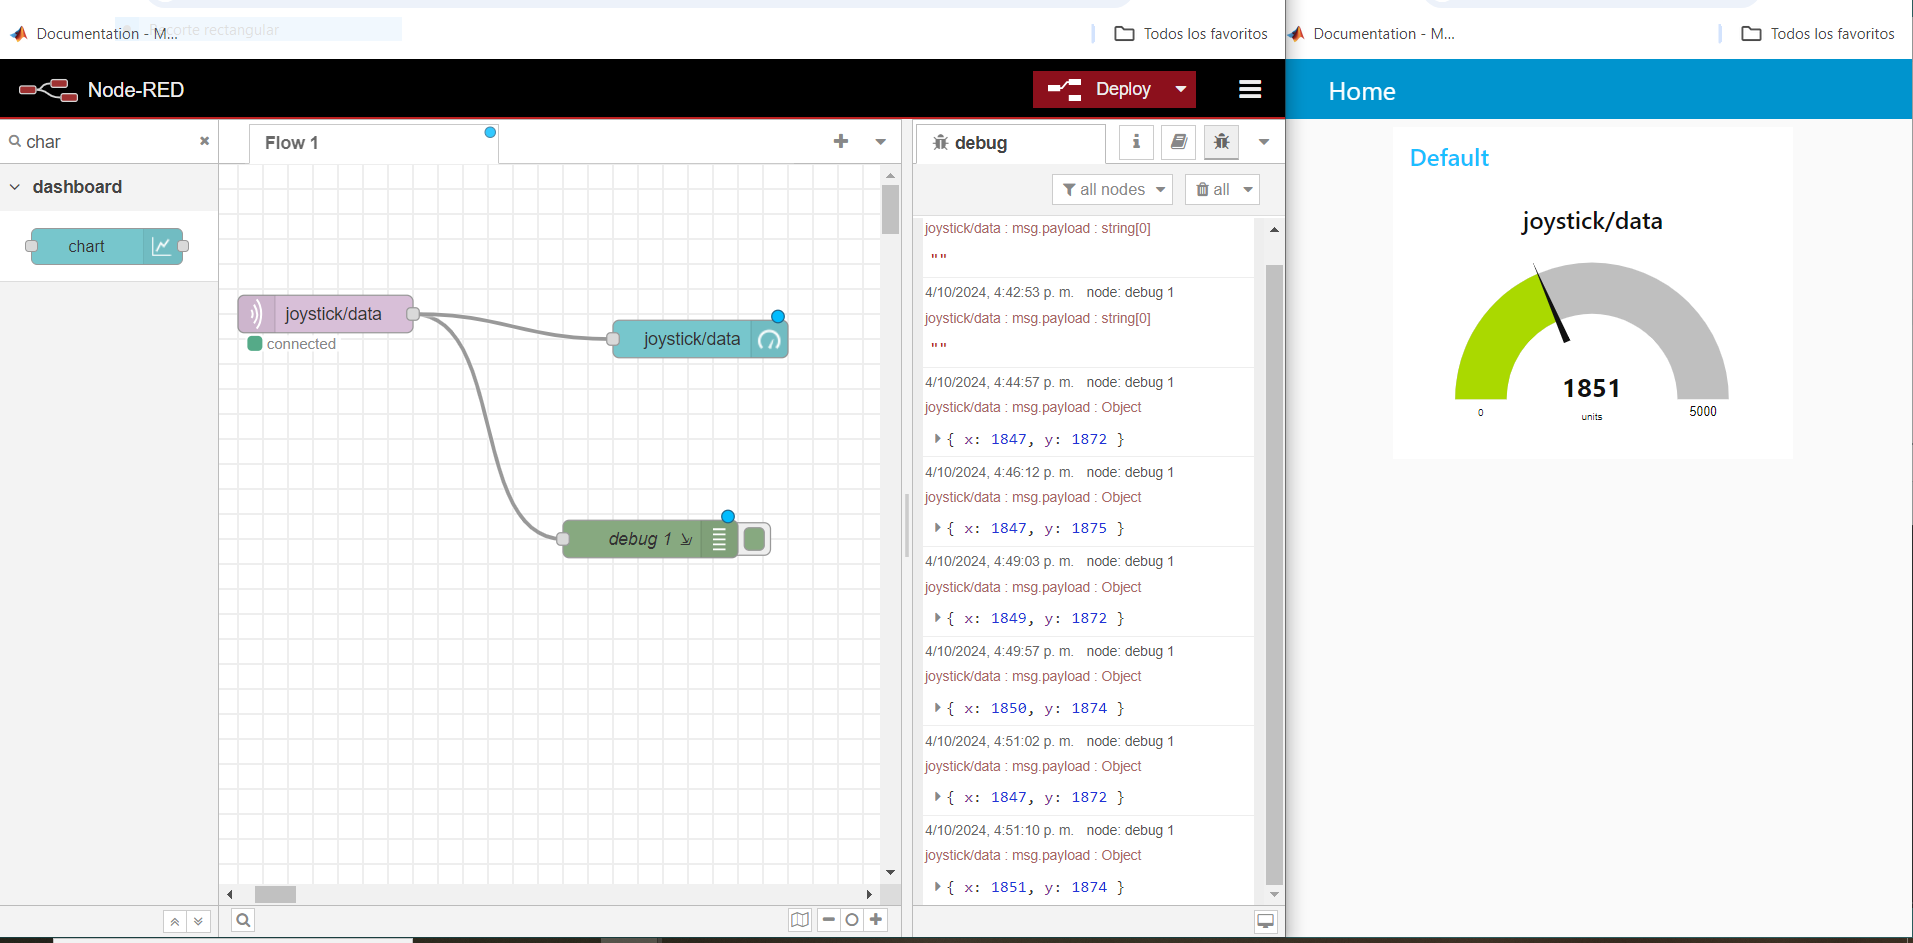
Task: Click the gauge value 1851
Action: 1591,388
